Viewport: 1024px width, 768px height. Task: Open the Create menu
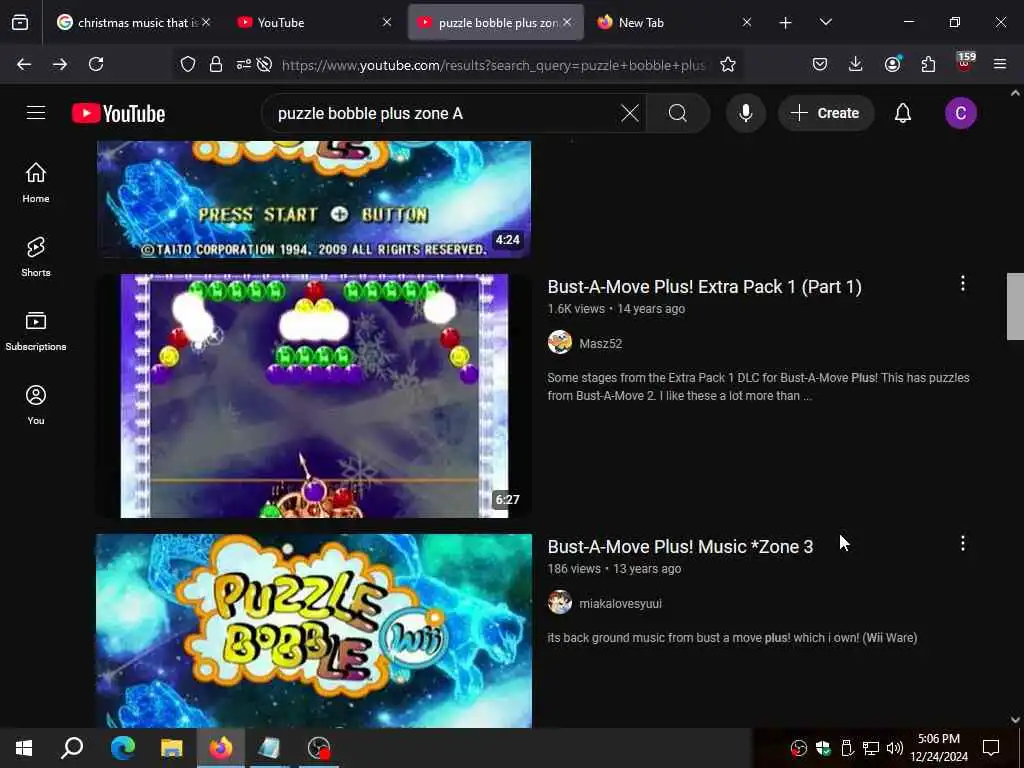[x=825, y=113]
